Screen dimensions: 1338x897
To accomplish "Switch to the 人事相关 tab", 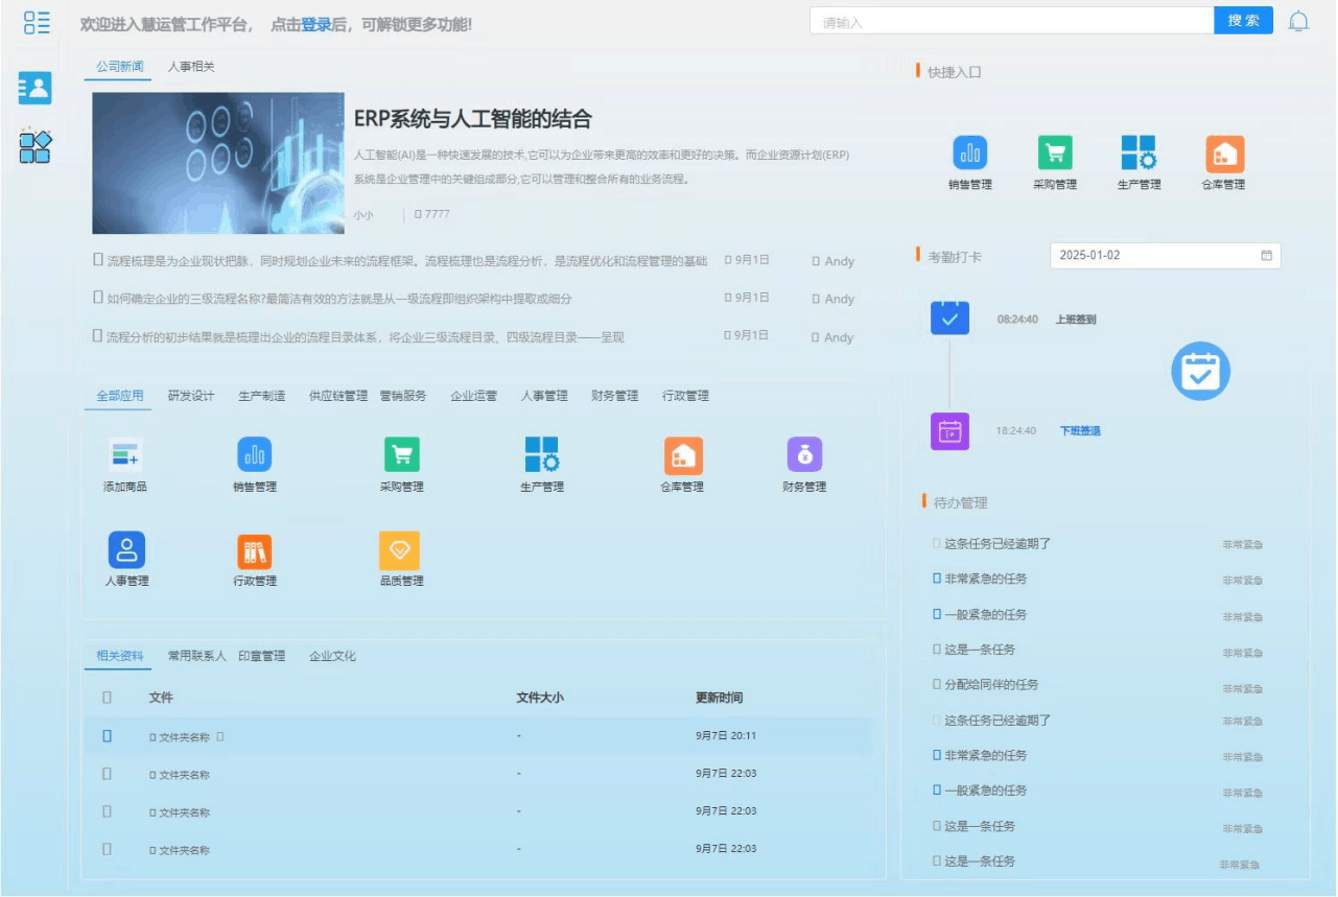I will [190, 66].
